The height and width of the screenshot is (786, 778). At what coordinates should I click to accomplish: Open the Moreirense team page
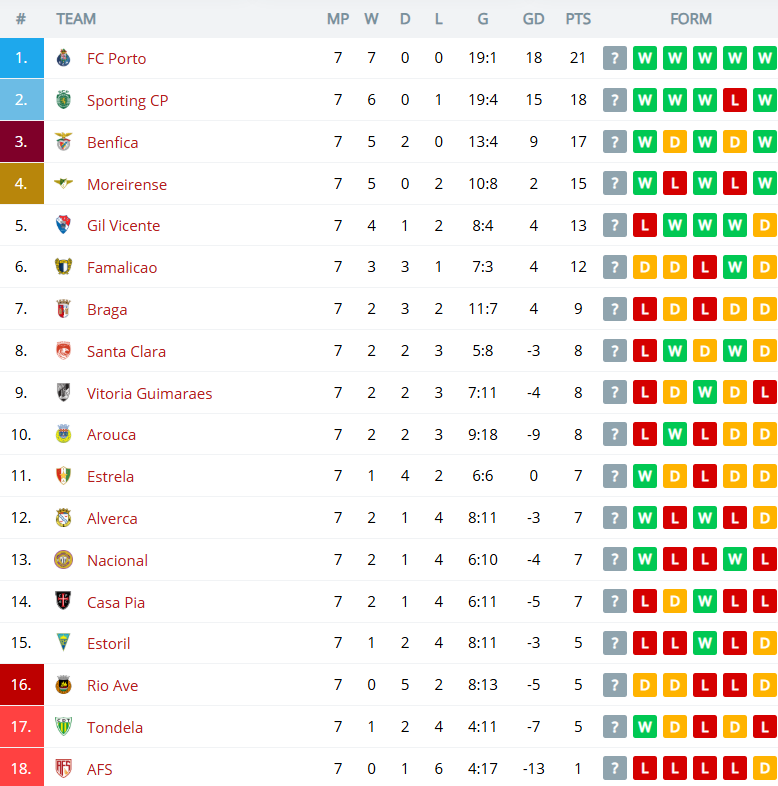coord(127,184)
